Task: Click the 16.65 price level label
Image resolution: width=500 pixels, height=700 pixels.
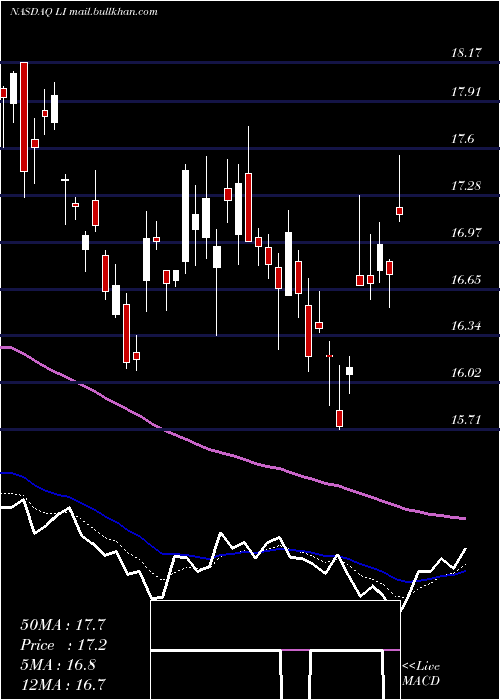Action: tap(467, 280)
